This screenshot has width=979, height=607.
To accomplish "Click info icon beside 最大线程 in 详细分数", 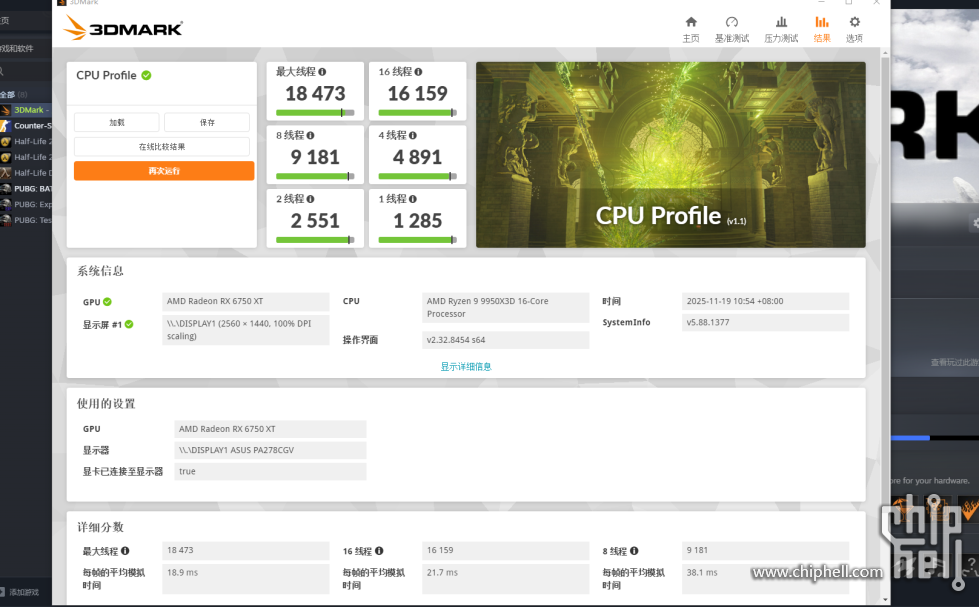I will coord(125,551).
